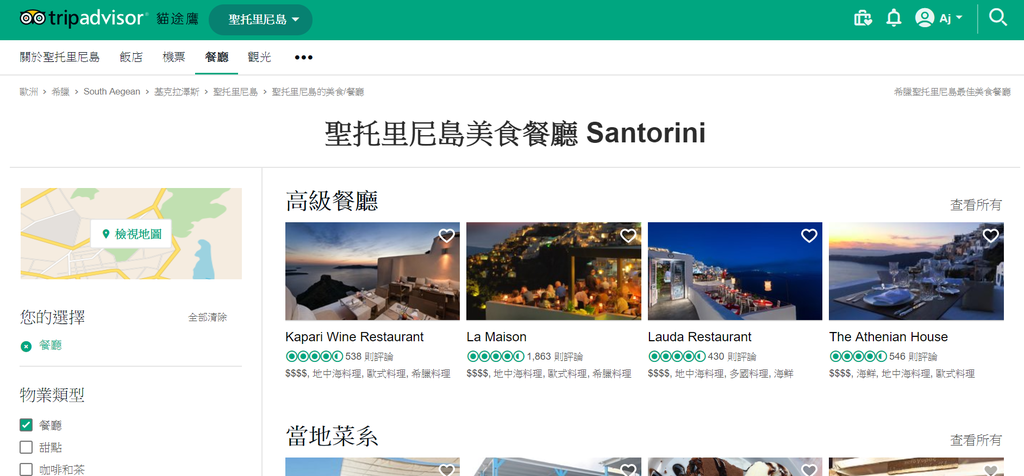Click the South Aegean breadcrumb
This screenshot has width=1024, height=476.
pyautogui.click(x=112, y=92)
